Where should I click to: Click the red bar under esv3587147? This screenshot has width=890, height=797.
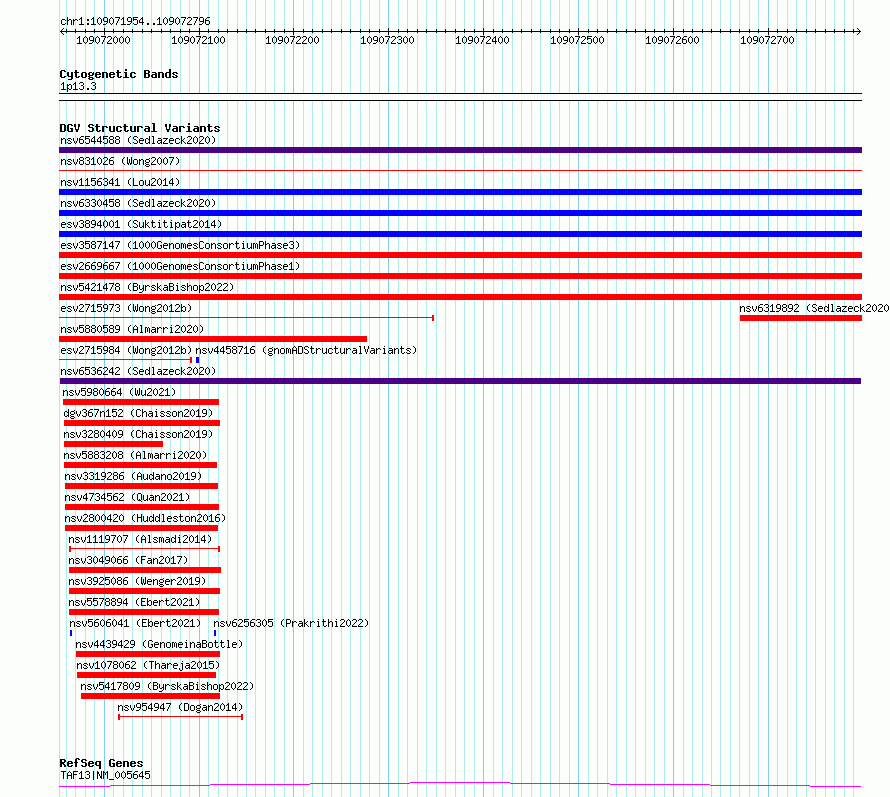pyautogui.click(x=460, y=255)
